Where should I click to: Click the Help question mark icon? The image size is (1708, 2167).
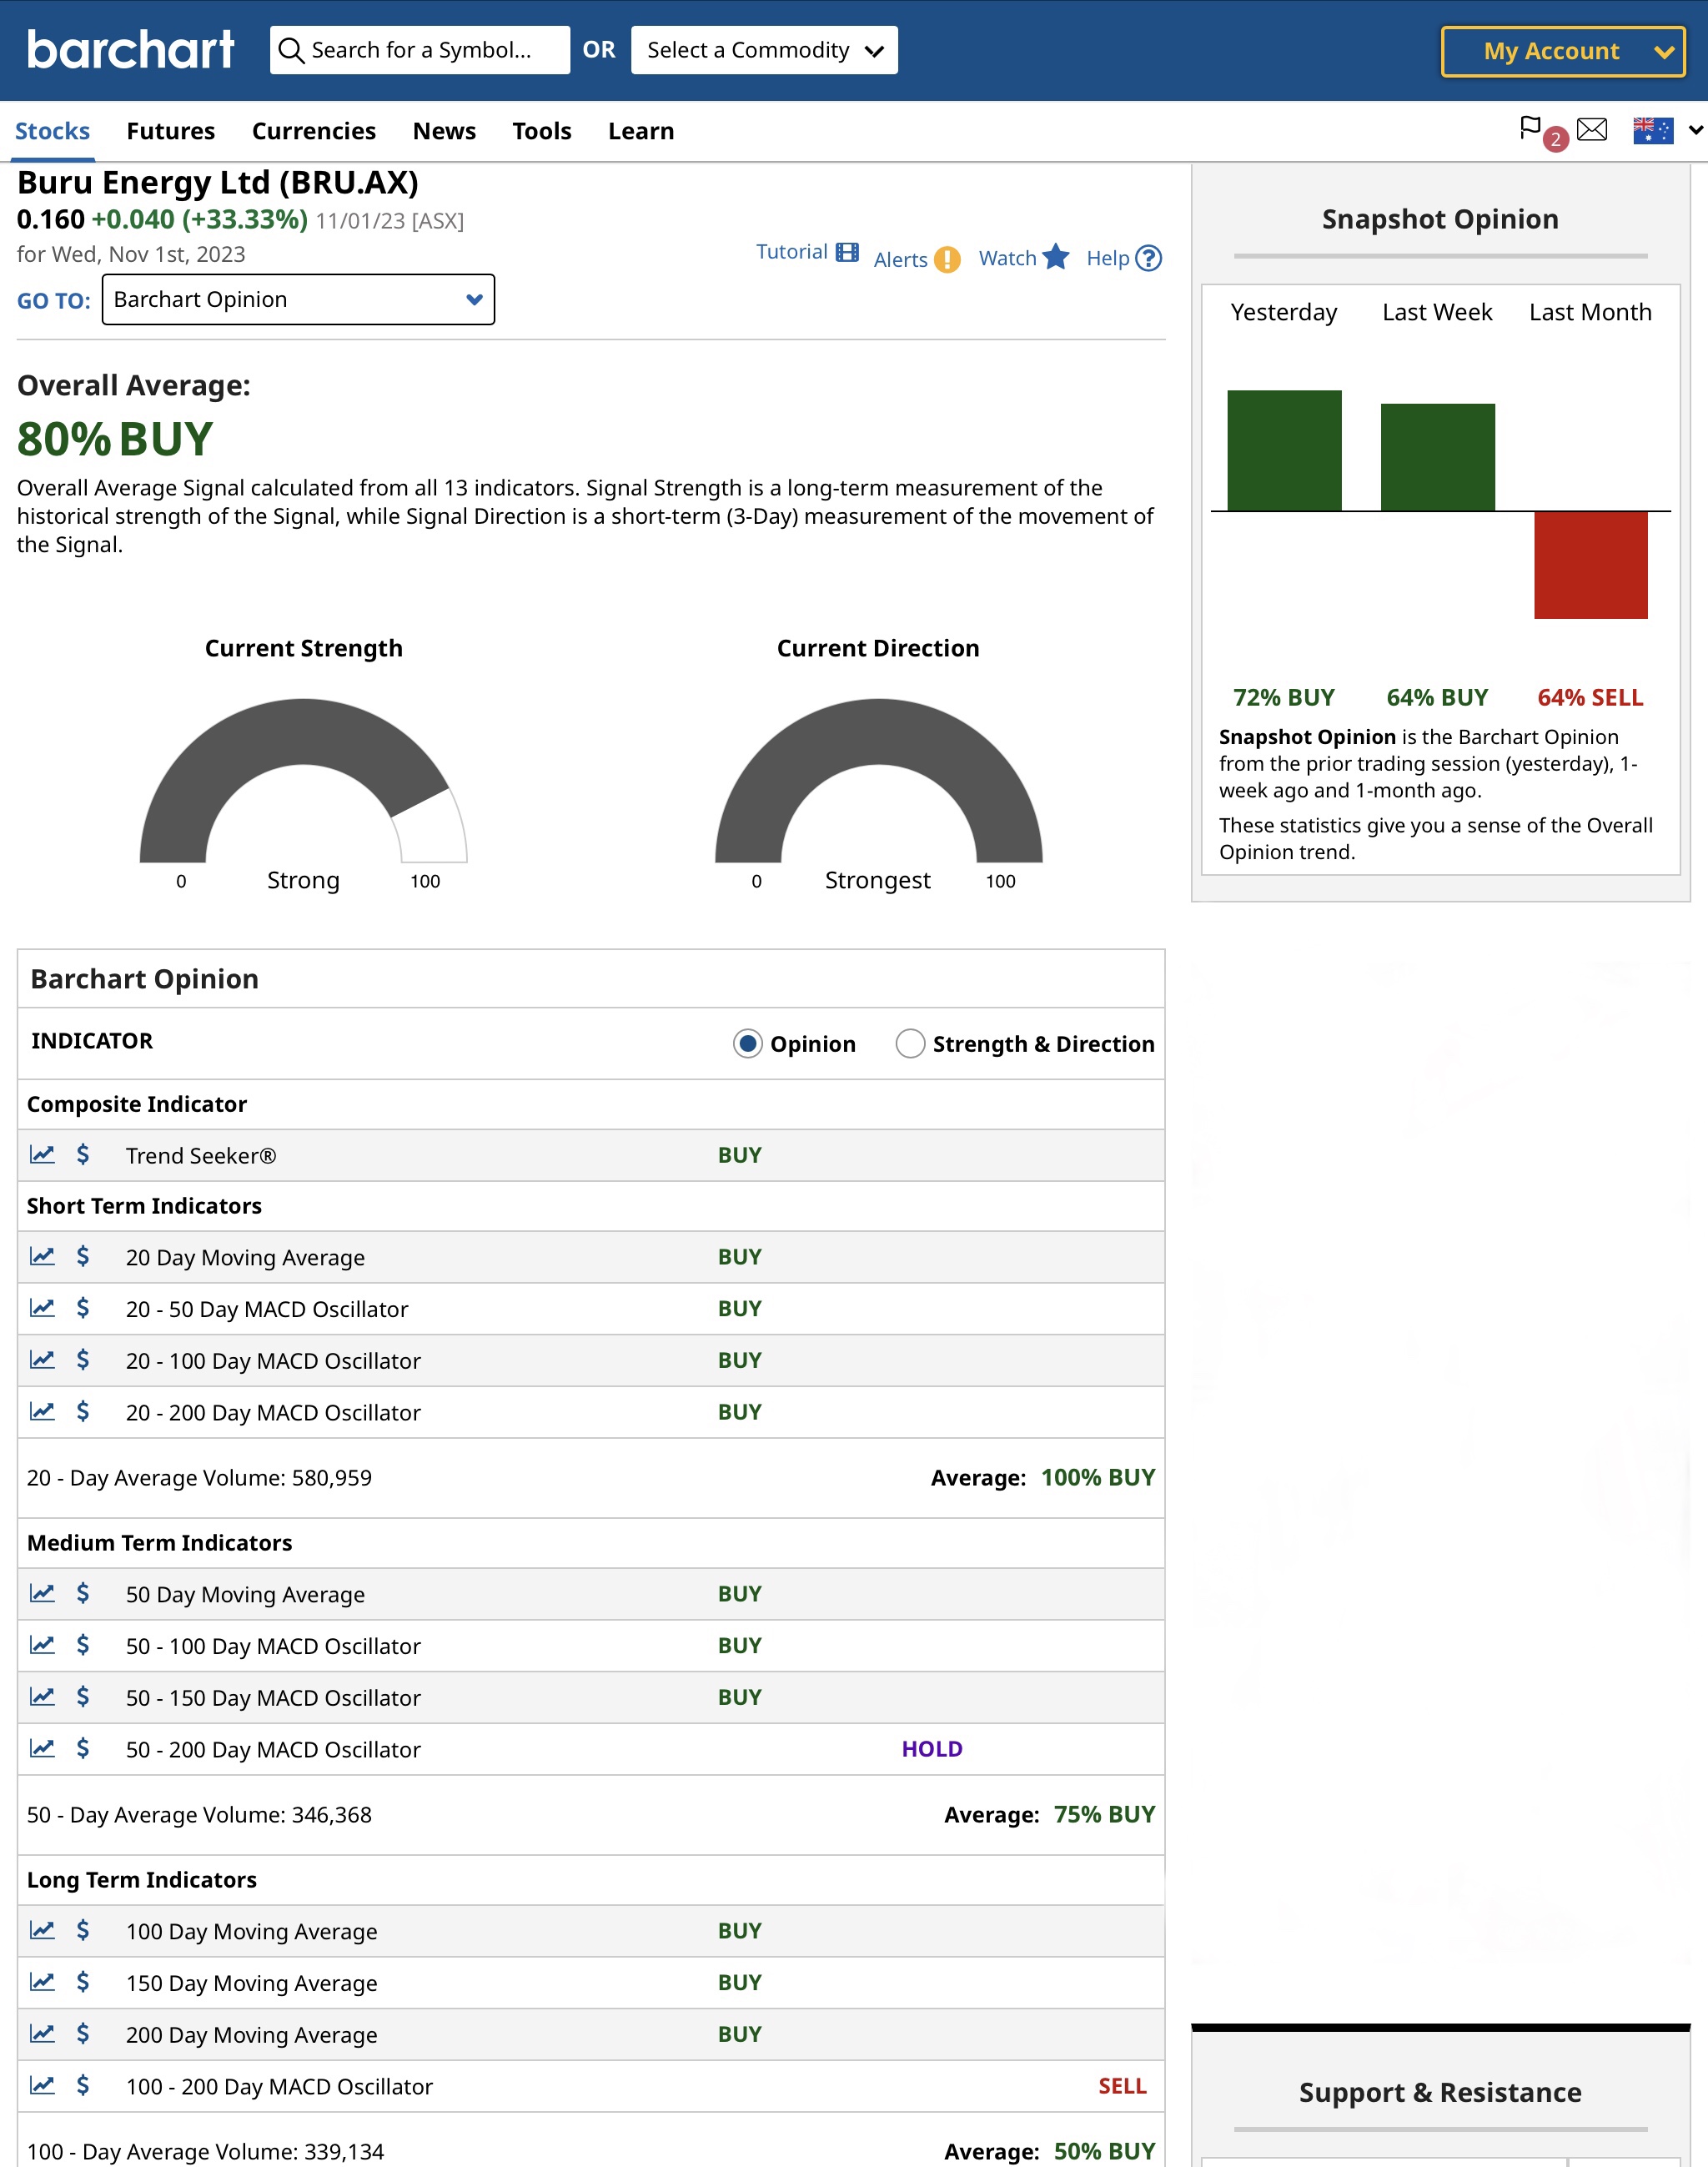[x=1149, y=258]
